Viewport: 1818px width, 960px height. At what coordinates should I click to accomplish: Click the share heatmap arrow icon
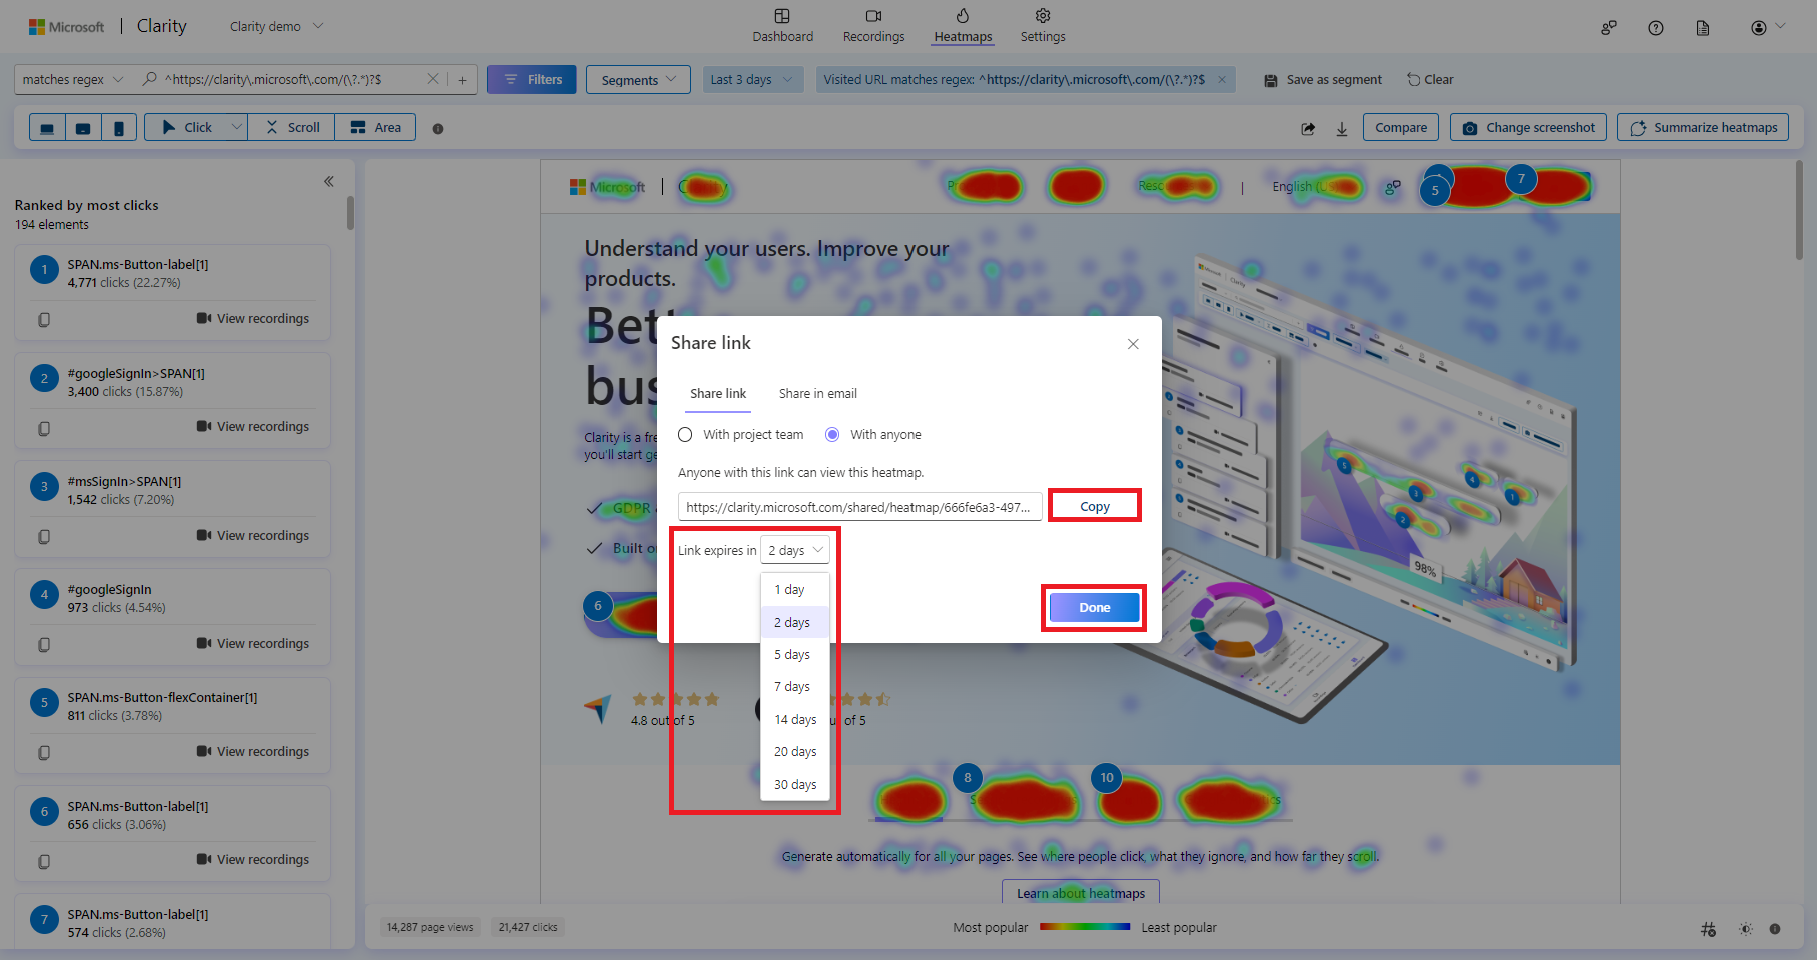click(x=1308, y=128)
